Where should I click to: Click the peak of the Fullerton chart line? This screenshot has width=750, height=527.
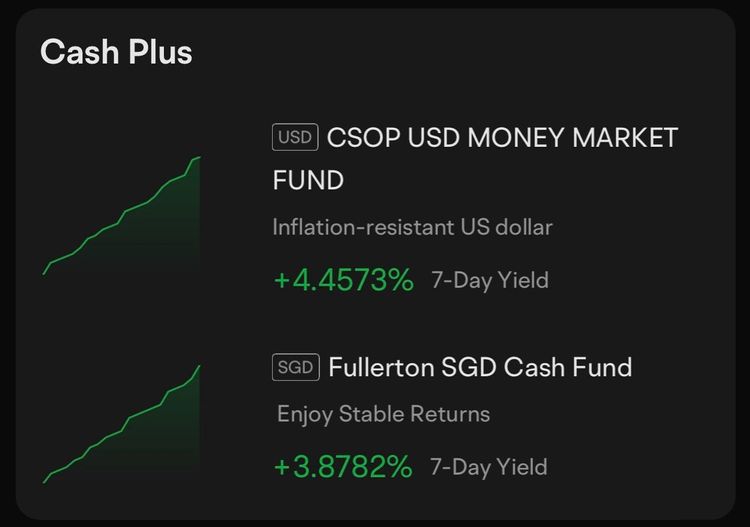click(200, 366)
